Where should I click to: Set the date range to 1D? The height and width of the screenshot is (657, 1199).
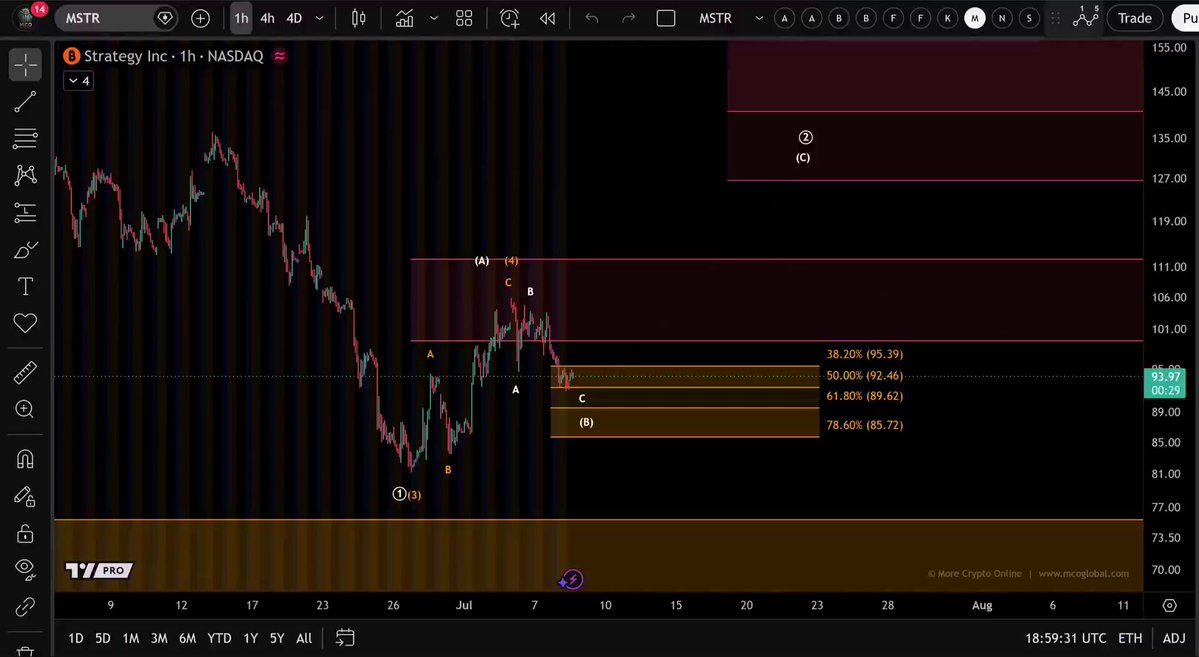pos(76,638)
